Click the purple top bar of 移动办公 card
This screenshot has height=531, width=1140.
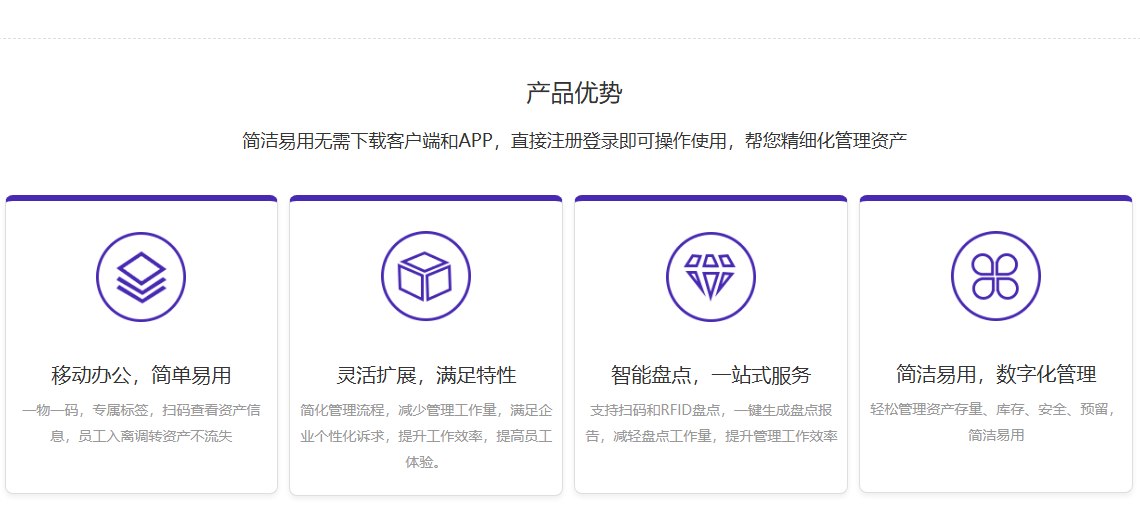click(141, 198)
